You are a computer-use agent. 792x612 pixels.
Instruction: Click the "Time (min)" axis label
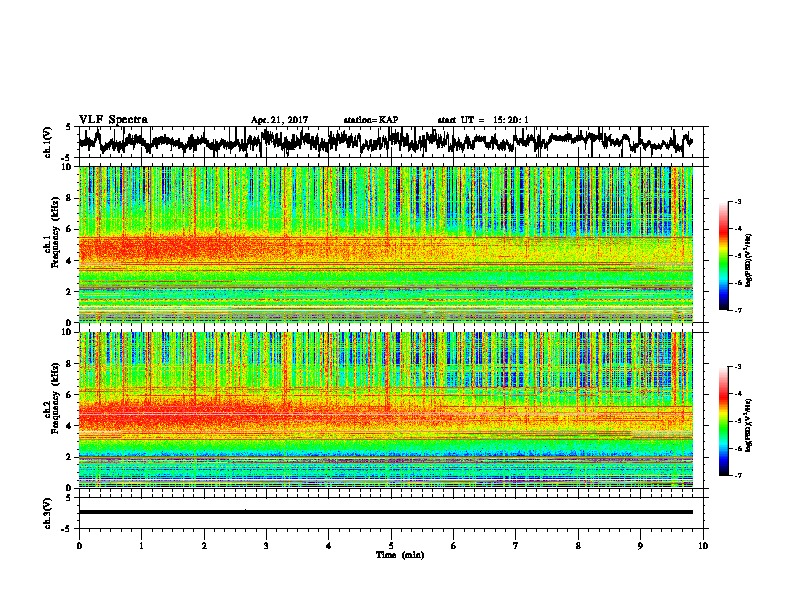click(400, 555)
